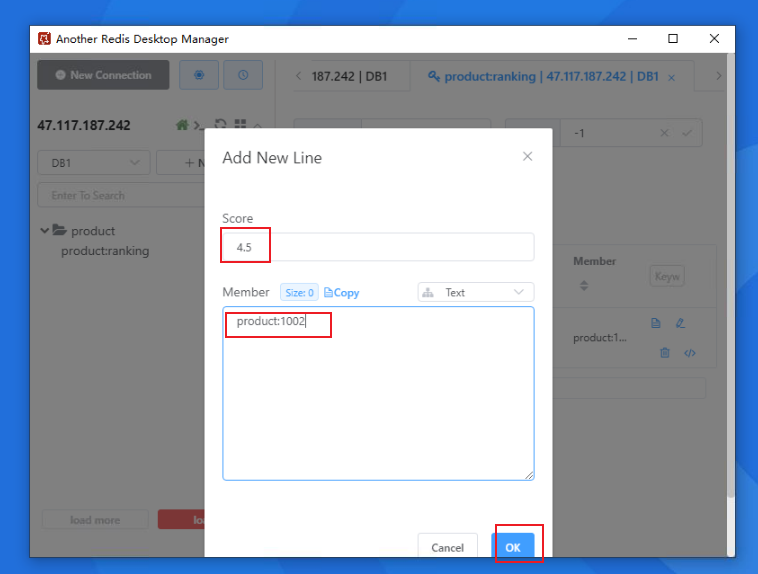Screen dimensions: 758x574
Task: Open the command log clock icon
Action: [243, 75]
